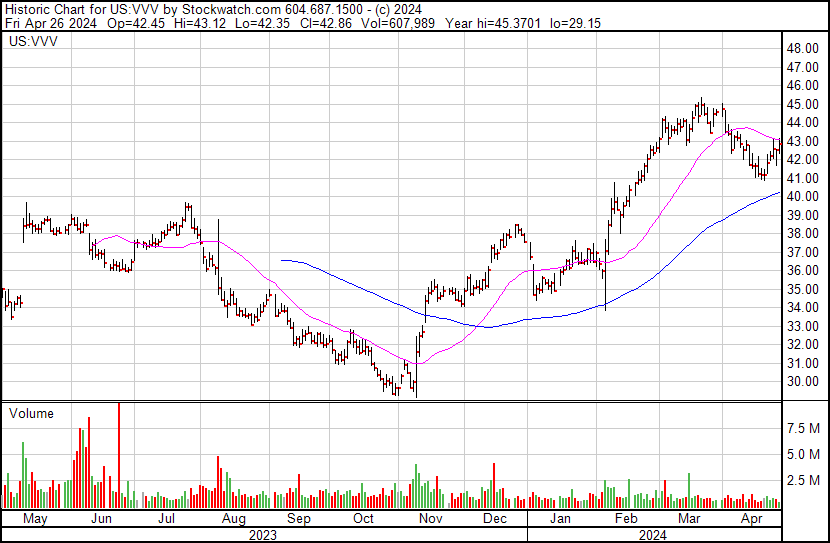Click the May month label

[35, 519]
